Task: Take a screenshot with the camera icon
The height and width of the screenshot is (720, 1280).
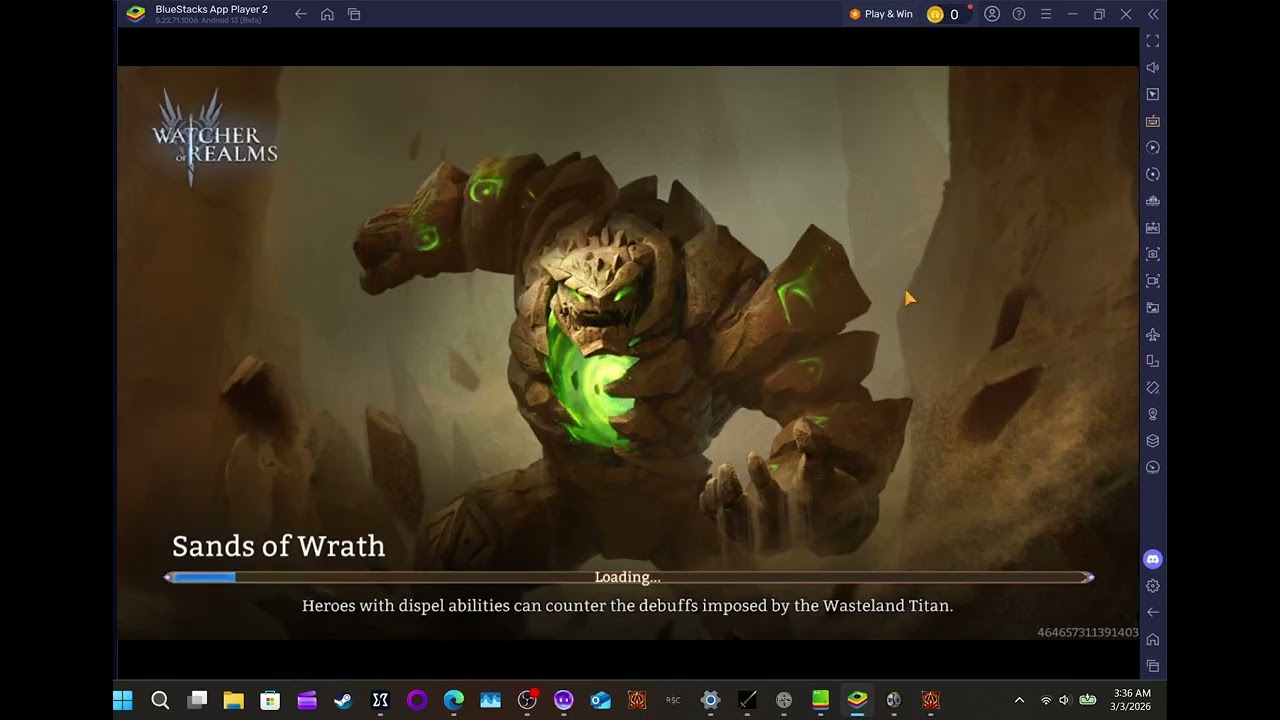Action: [x=1153, y=254]
